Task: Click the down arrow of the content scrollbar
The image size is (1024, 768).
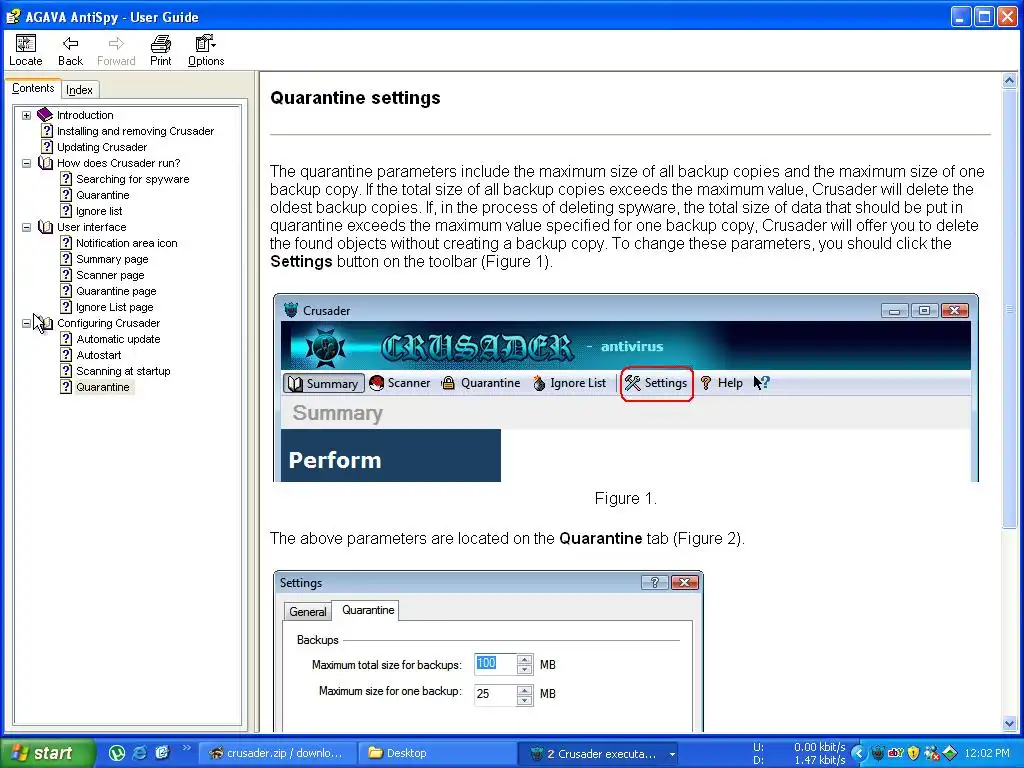Action: [x=1009, y=723]
